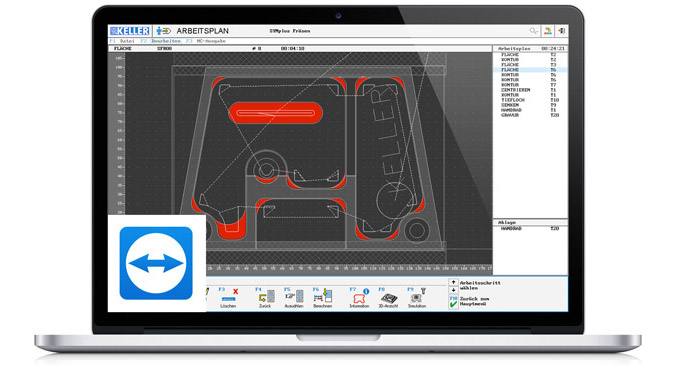Viewport: 680px width, 386px height.
Task: Click the KELLER logo
Action: pyautogui.click(x=130, y=31)
